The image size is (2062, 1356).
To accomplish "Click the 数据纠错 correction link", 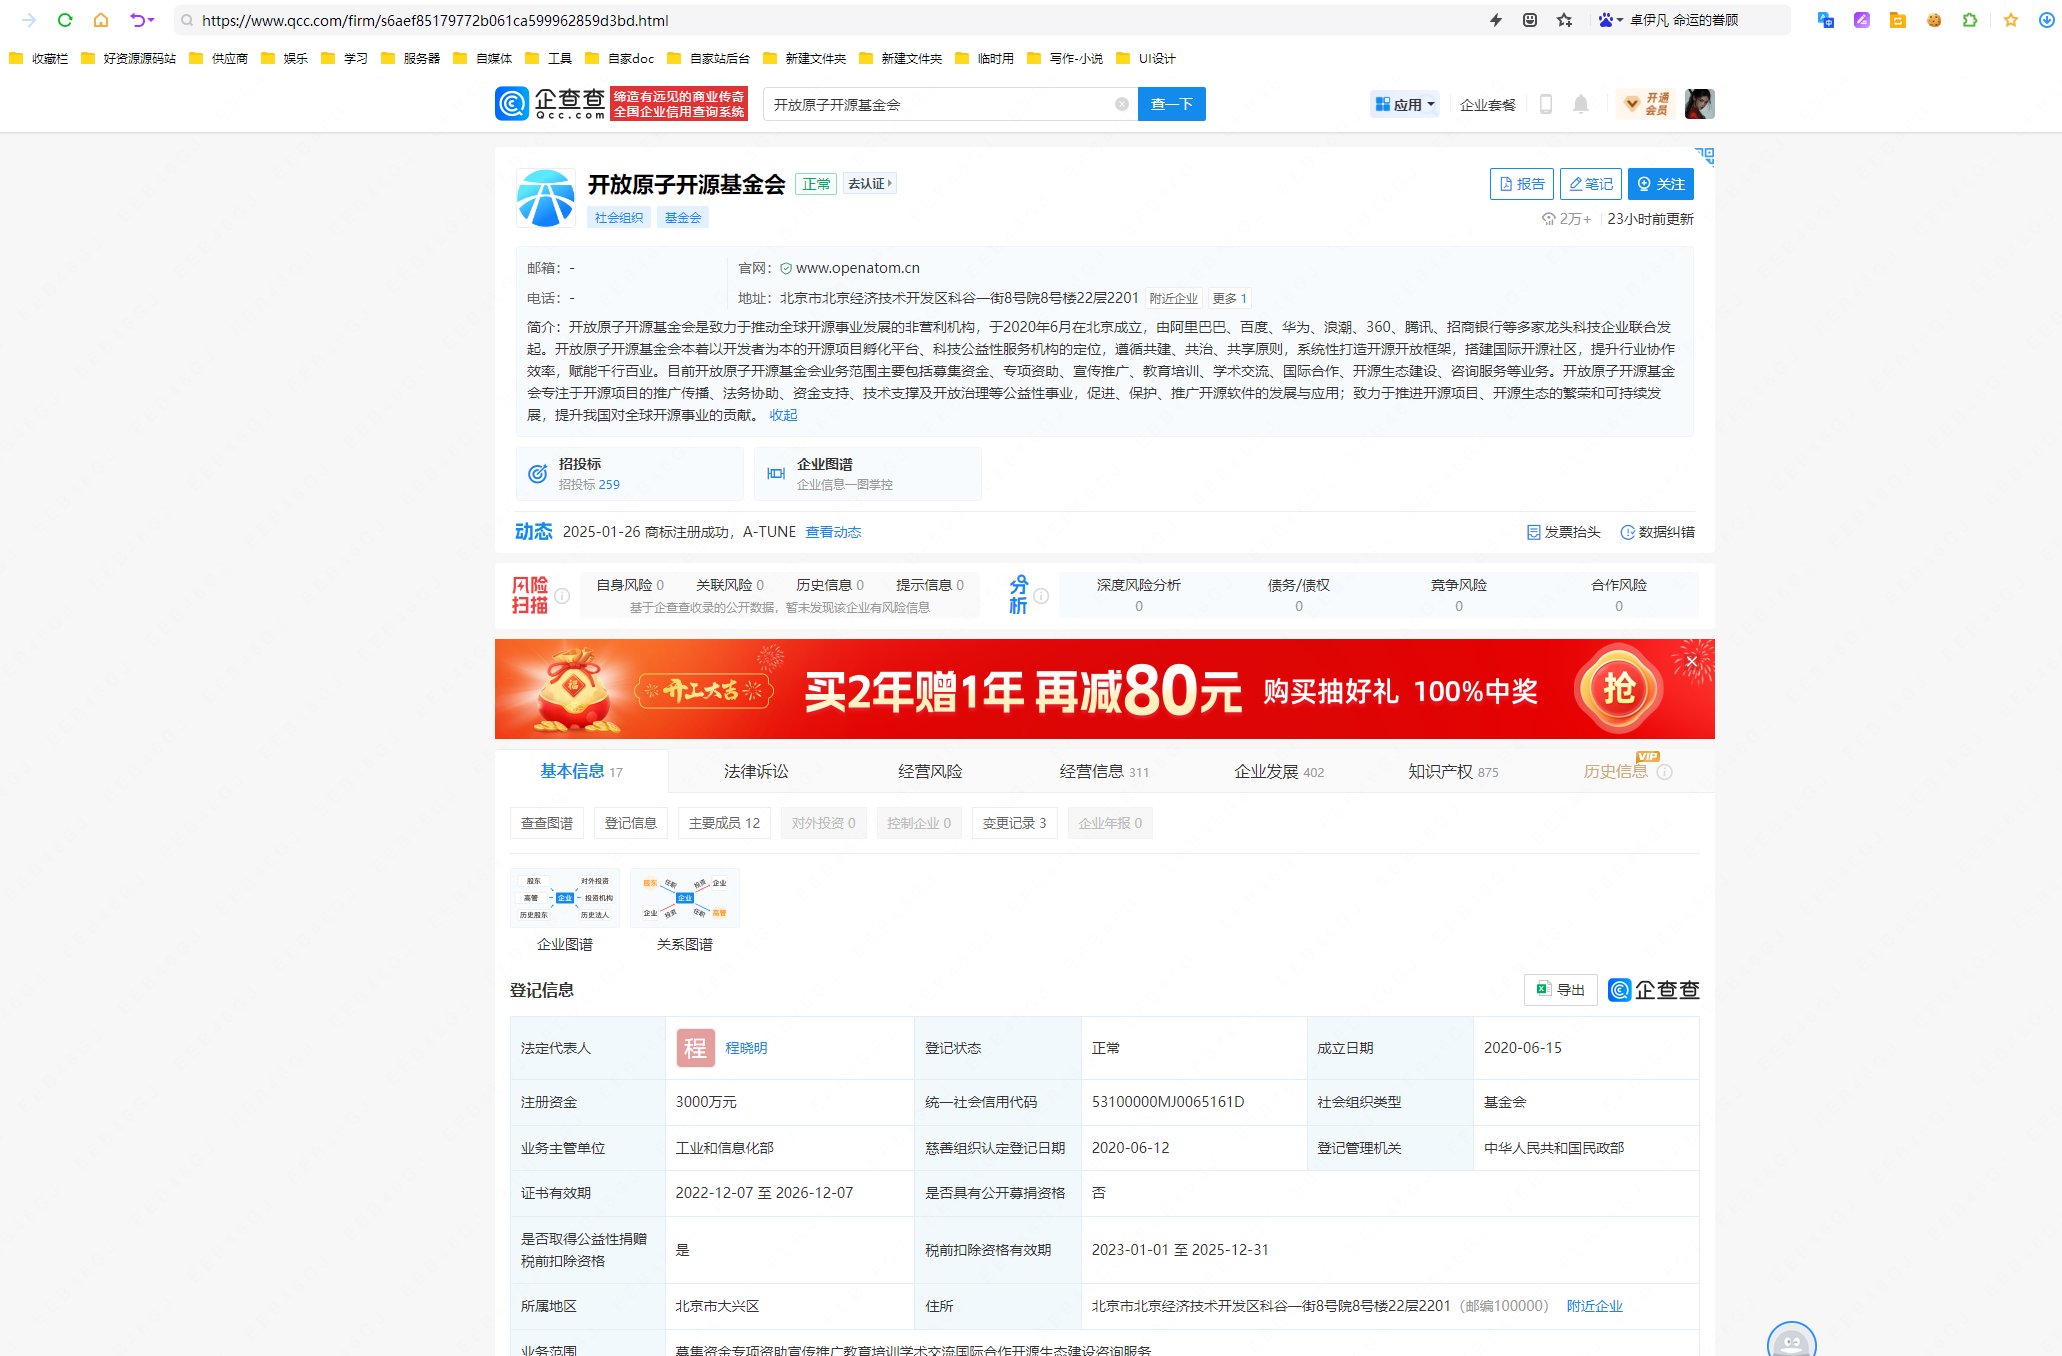I will tap(1657, 532).
